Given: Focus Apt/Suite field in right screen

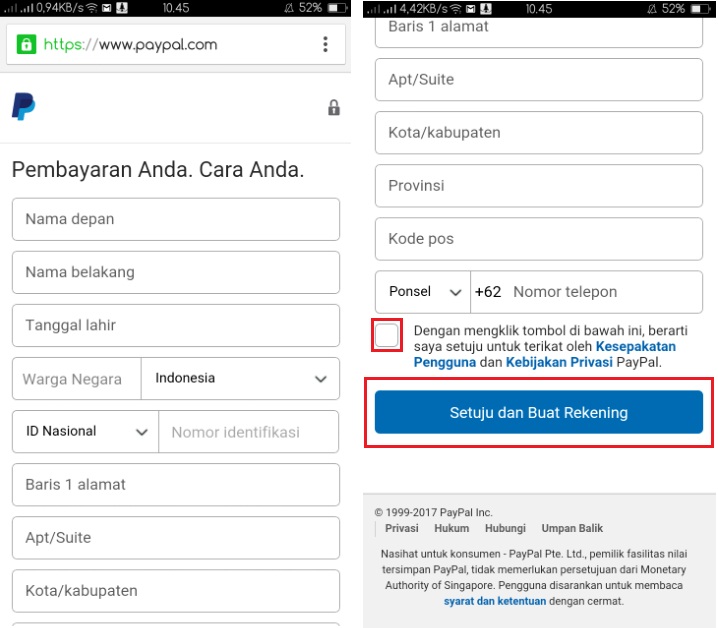Looking at the screenshot, I should pyautogui.click(x=538, y=80).
